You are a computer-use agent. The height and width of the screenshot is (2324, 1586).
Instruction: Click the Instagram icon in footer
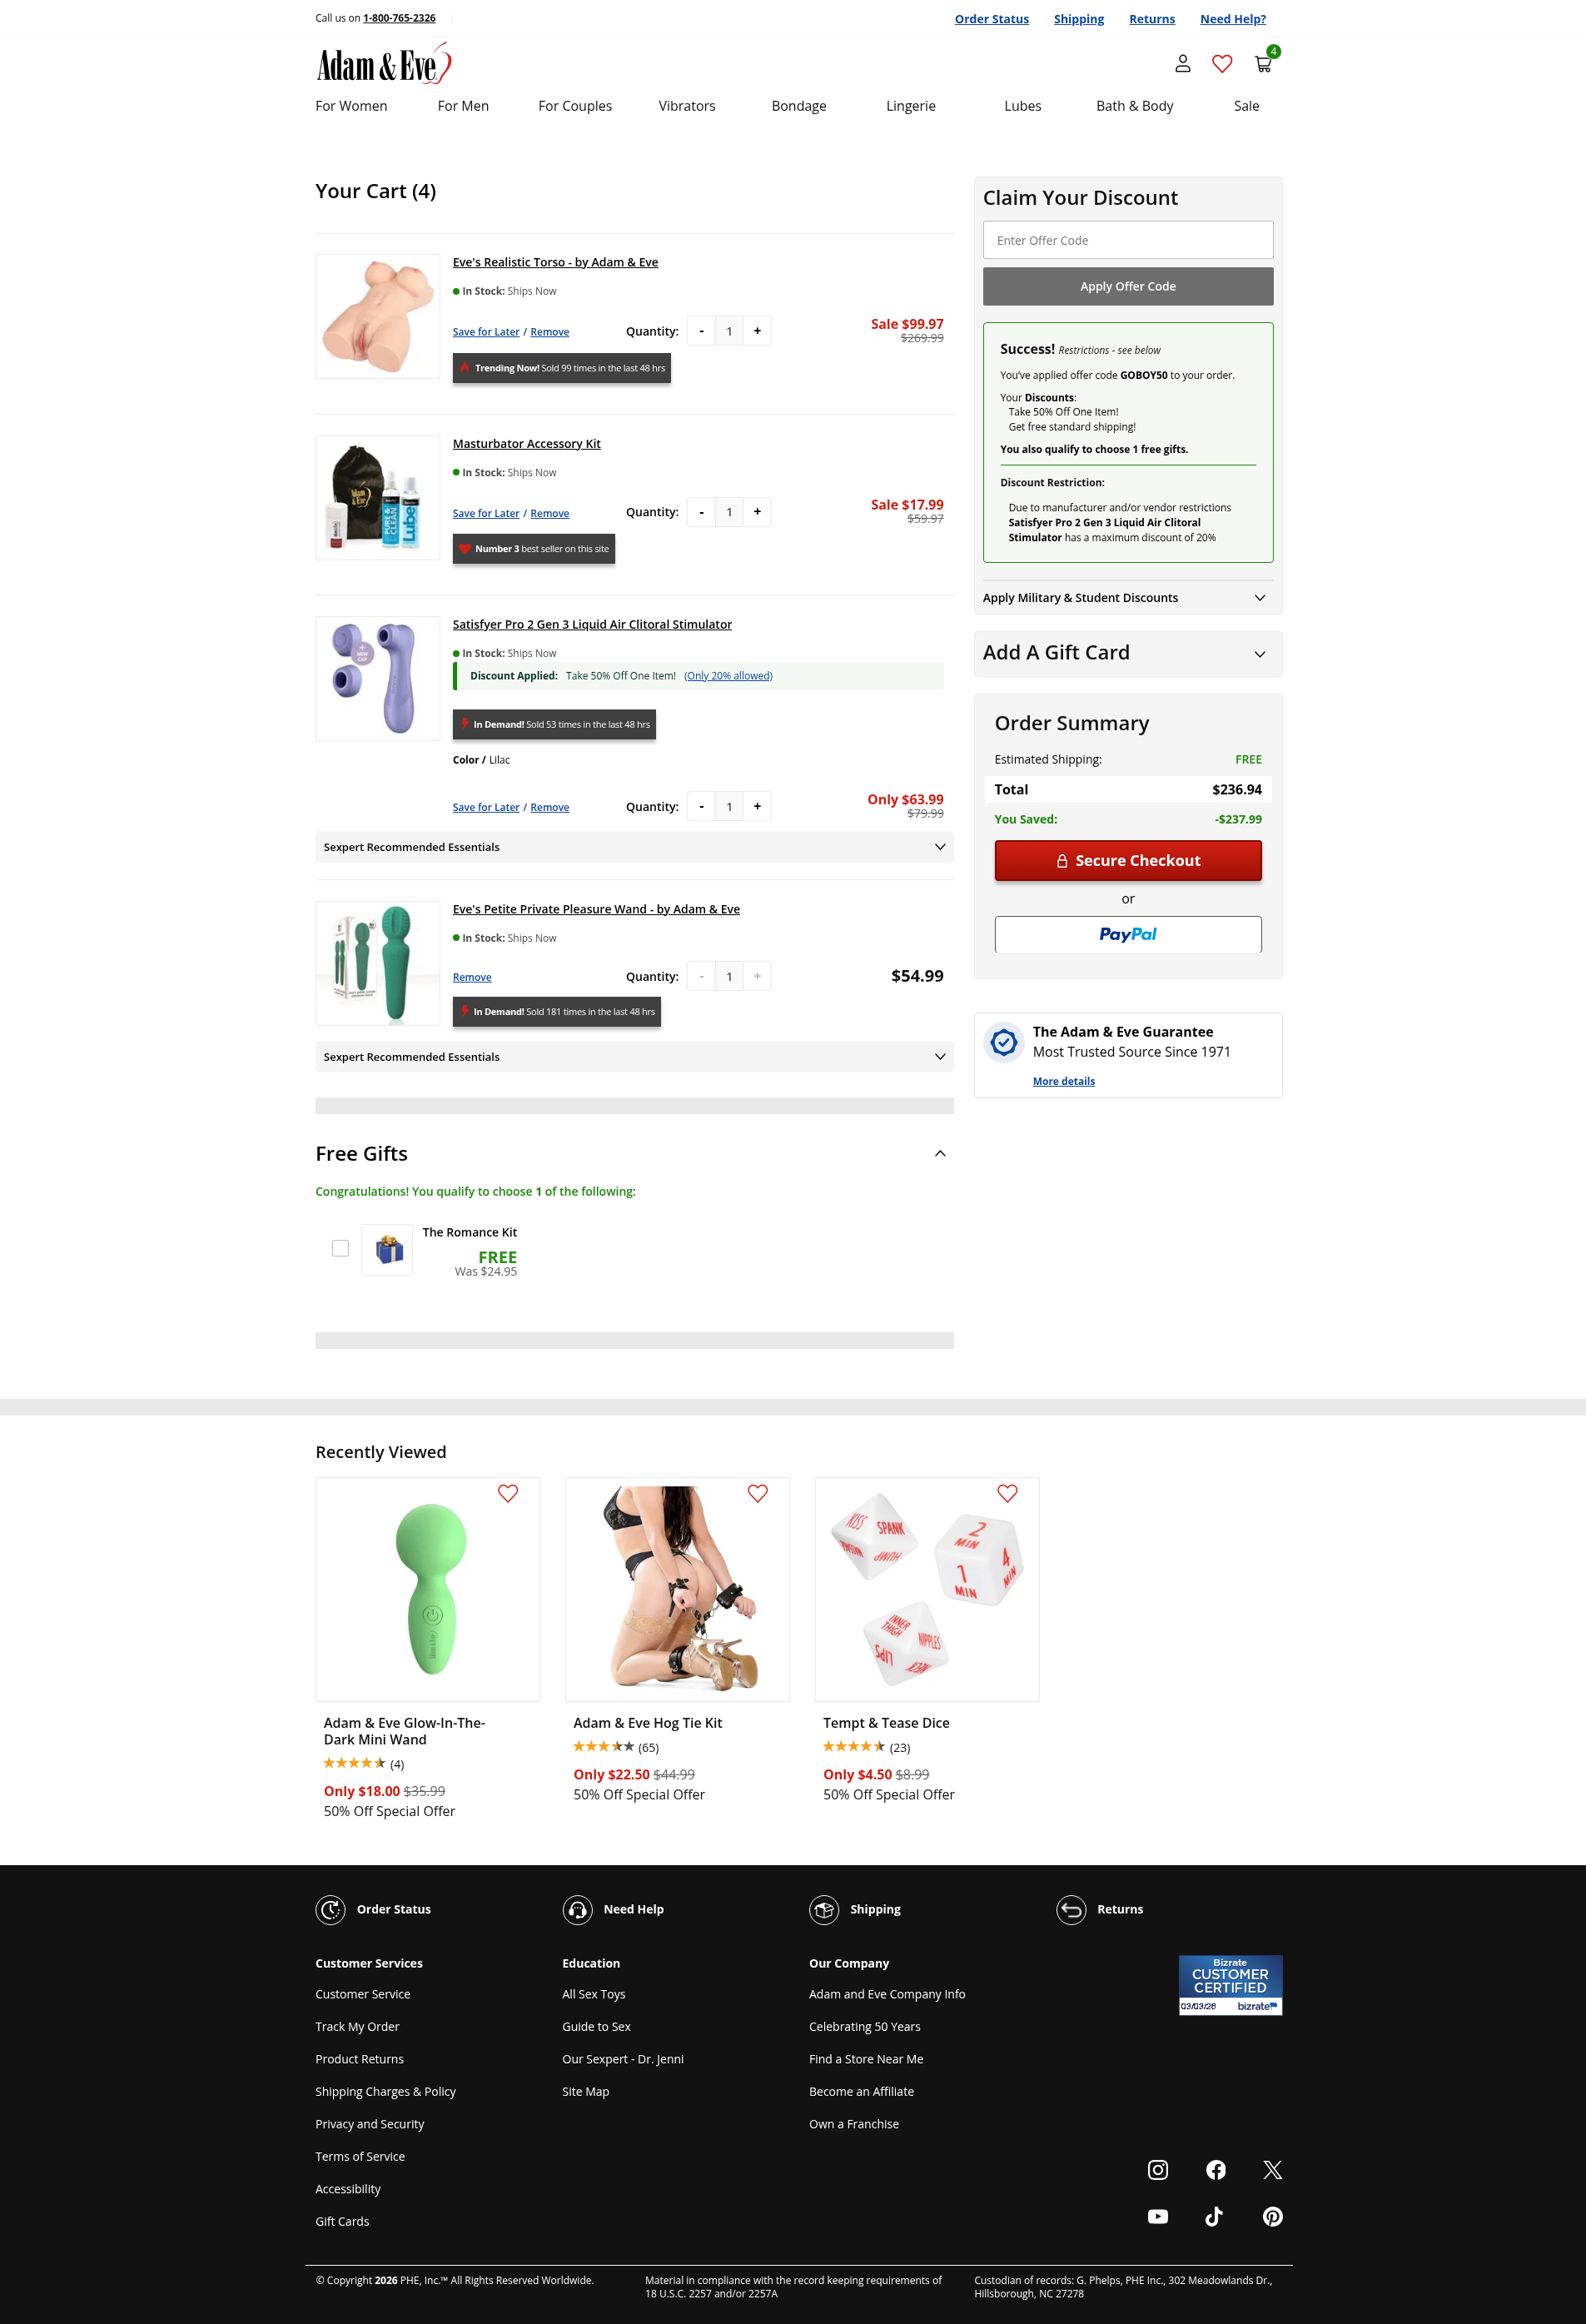[1158, 2169]
